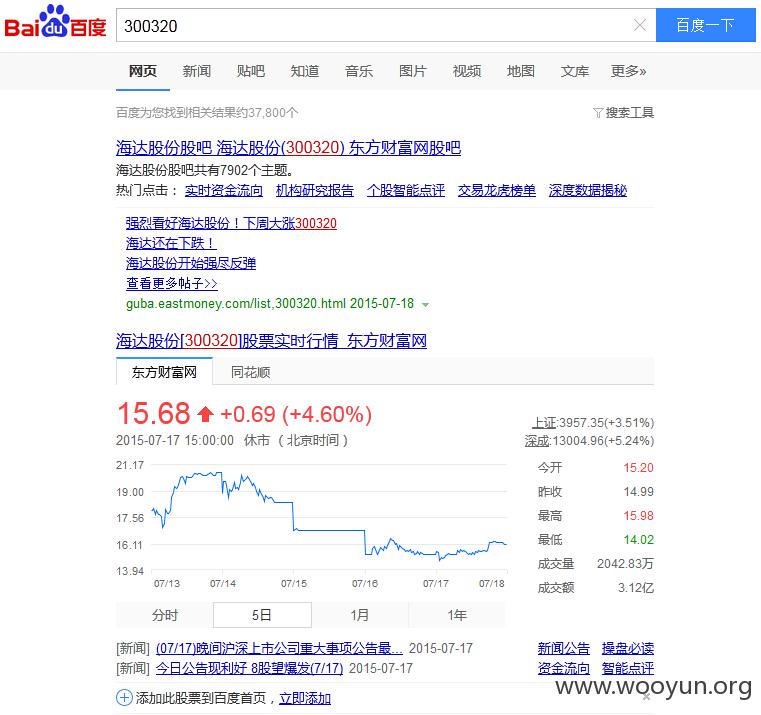Click the 智能点评 link
The height and width of the screenshot is (715, 761).
(x=628, y=668)
